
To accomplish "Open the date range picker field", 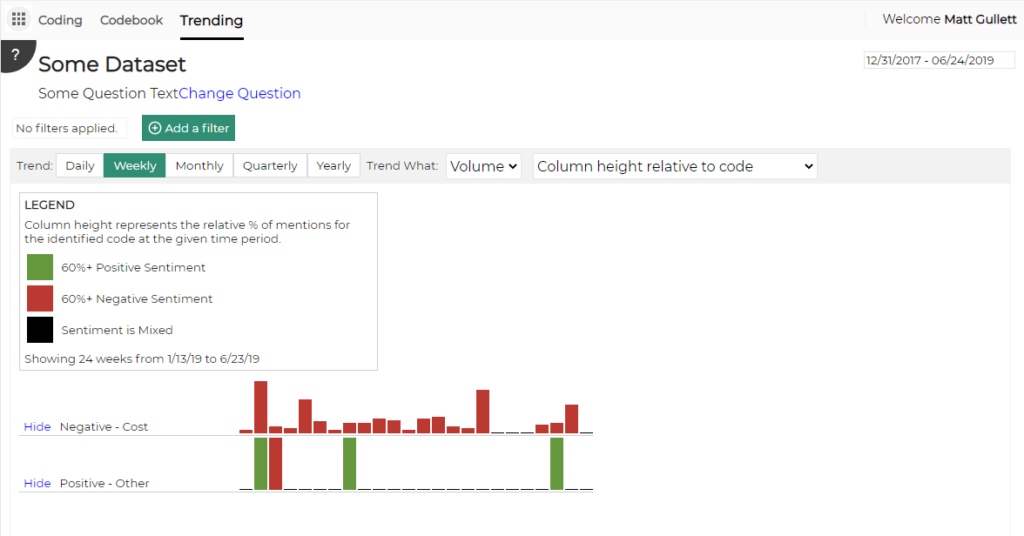I will (x=938, y=60).
